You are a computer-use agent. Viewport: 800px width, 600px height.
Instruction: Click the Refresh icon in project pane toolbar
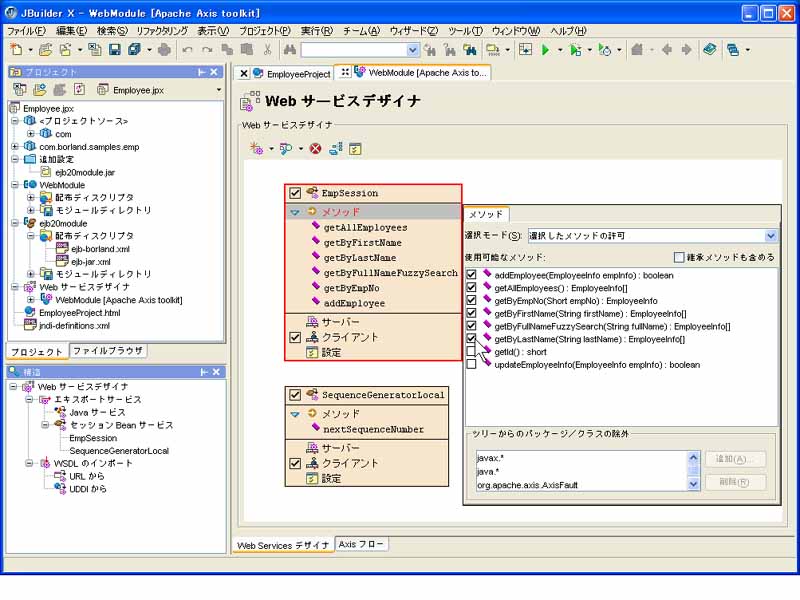click(x=80, y=90)
